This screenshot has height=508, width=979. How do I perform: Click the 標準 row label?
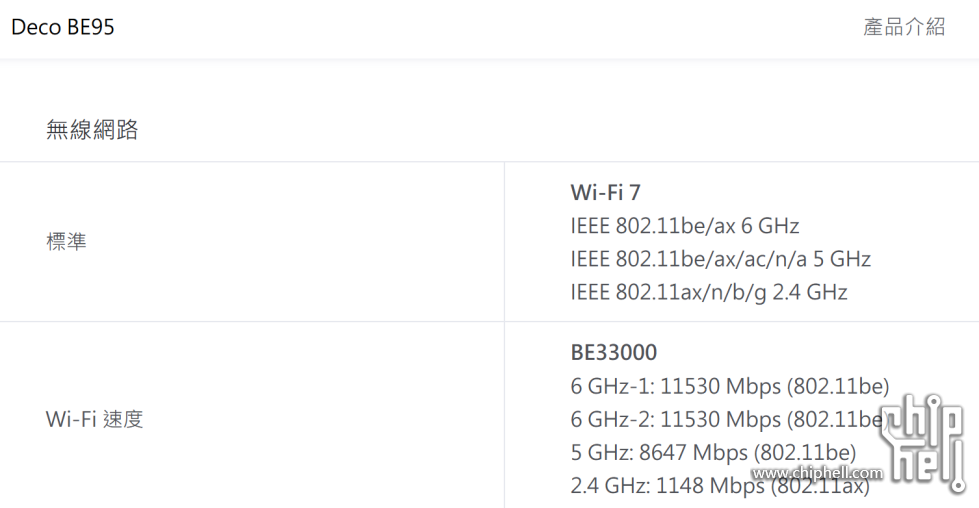[x=66, y=241]
